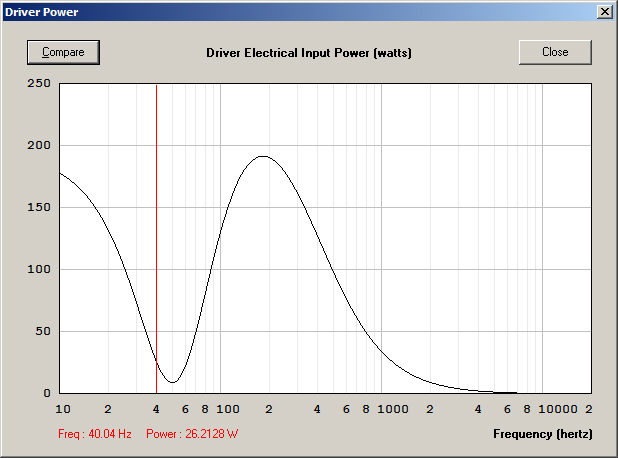The width and height of the screenshot is (618, 458).
Task: Select the red frequency cursor line
Action: [156, 238]
